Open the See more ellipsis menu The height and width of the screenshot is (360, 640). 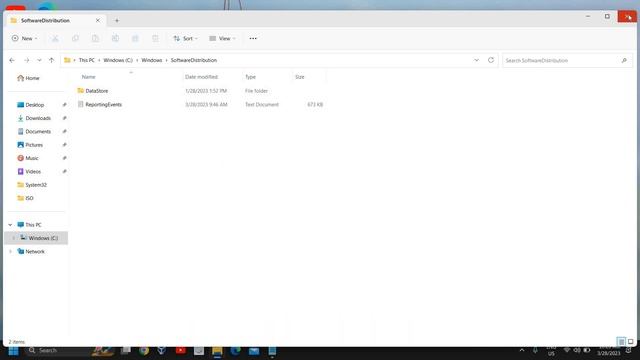click(253, 38)
